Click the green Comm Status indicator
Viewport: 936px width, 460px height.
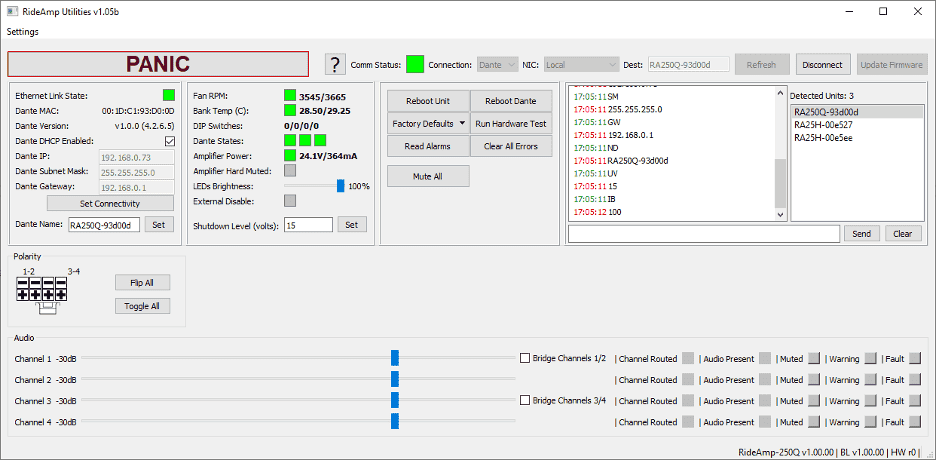pyautogui.click(x=415, y=65)
